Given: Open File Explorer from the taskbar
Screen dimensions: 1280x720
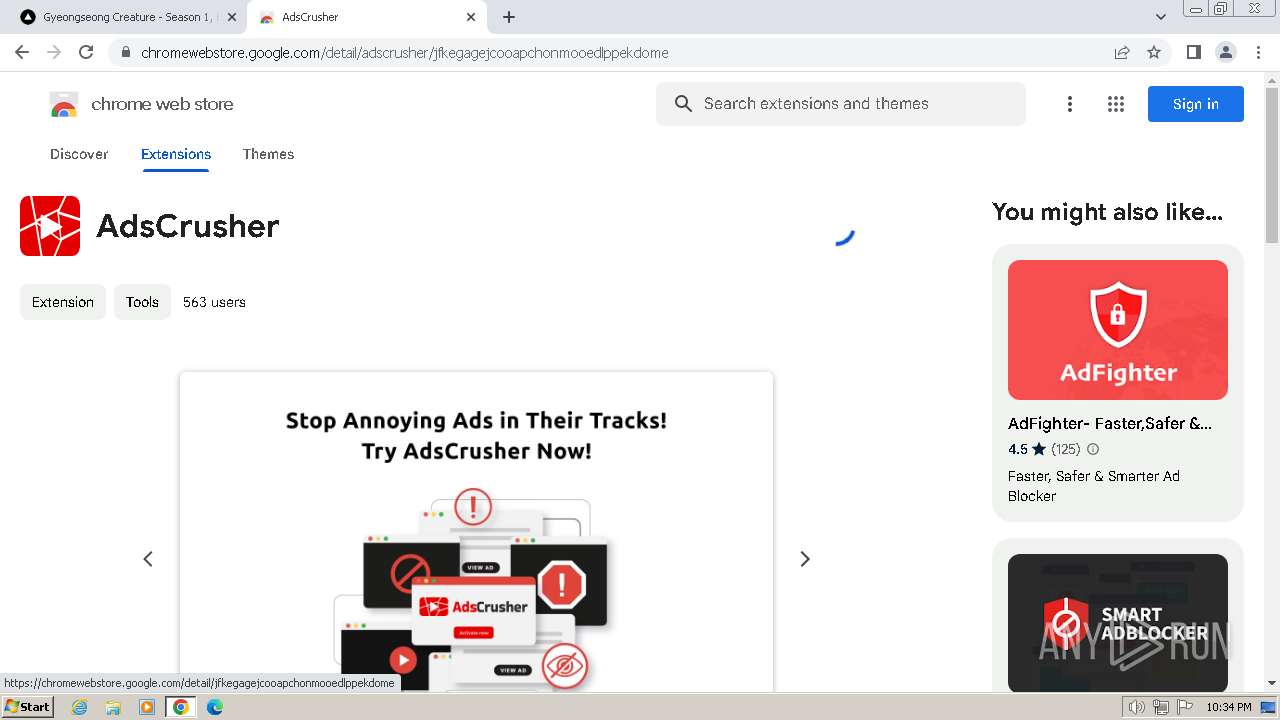Looking at the screenshot, I should tap(113, 707).
